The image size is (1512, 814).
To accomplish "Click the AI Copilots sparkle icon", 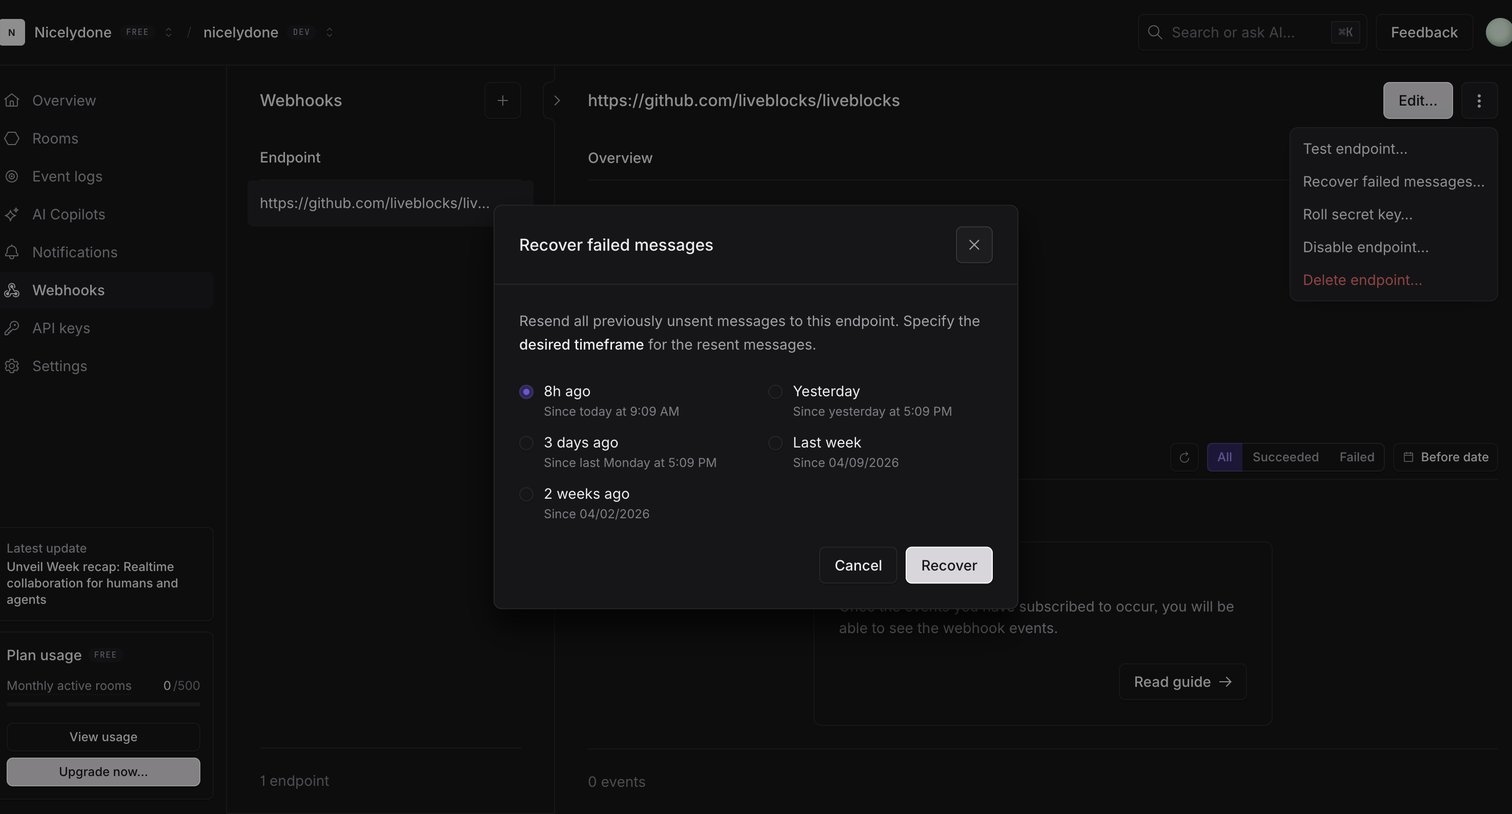I will [x=12, y=214].
